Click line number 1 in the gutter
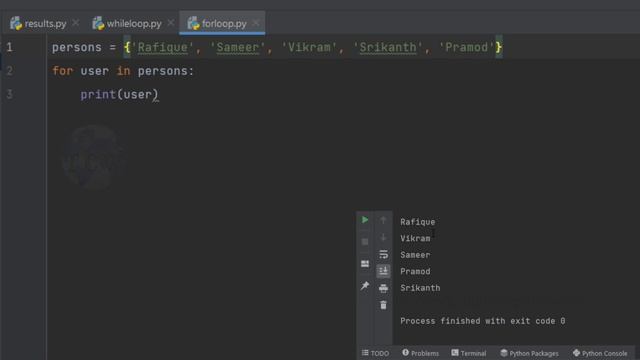Viewport: 640px width, 360px height. [x=9, y=47]
